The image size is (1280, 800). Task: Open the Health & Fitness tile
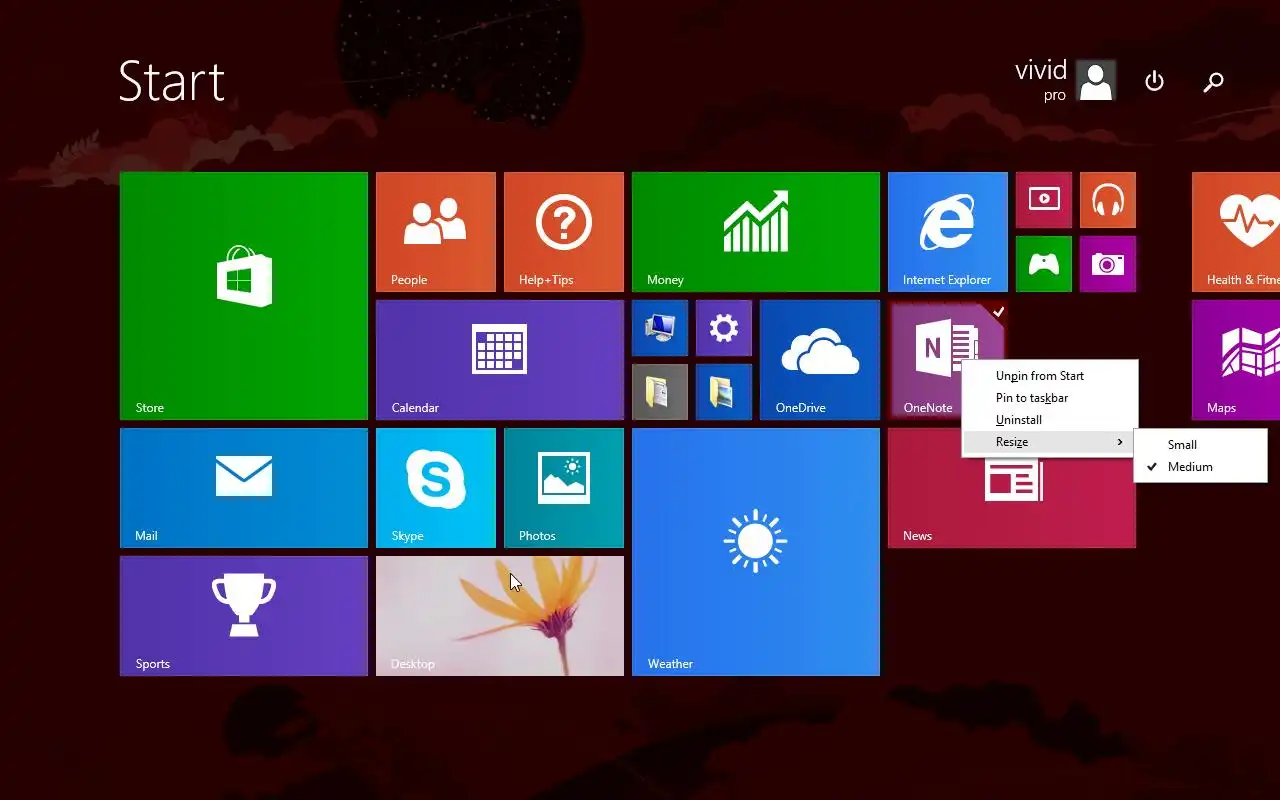[1236, 232]
